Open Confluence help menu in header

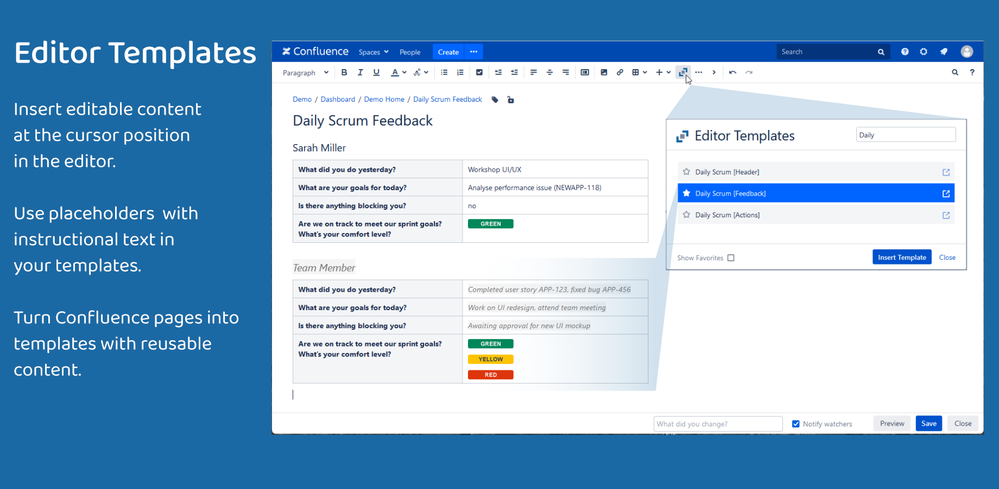[905, 52]
